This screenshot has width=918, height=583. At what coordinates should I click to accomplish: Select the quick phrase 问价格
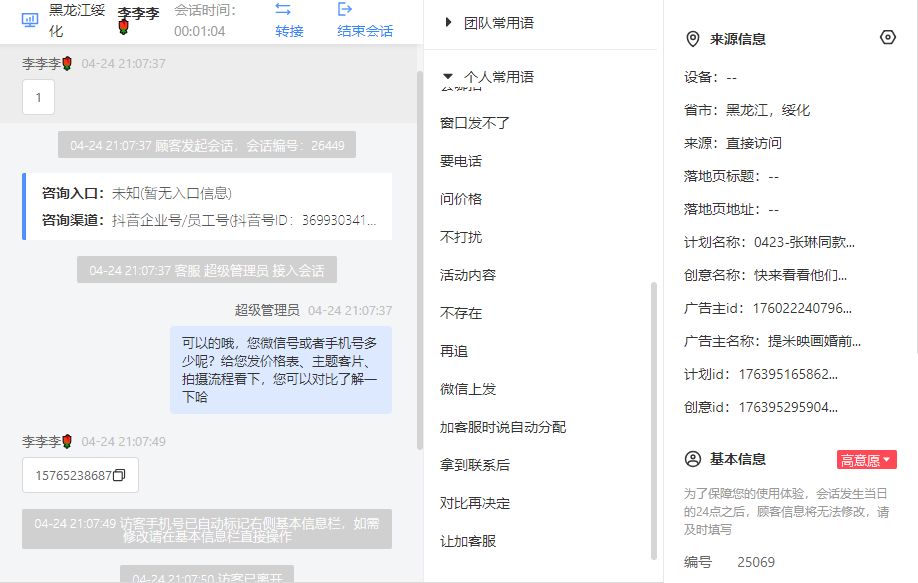coord(461,200)
